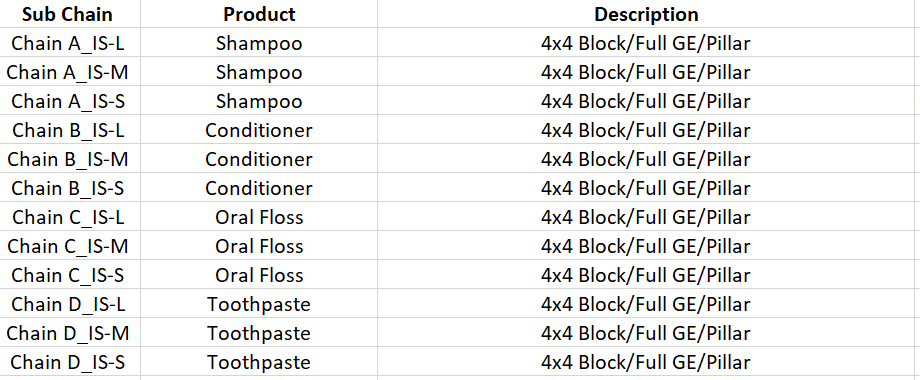Image resolution: width=920 pixels, height=380 pixels.
Task: Select the Description header cell
Action: click(646, 13)
